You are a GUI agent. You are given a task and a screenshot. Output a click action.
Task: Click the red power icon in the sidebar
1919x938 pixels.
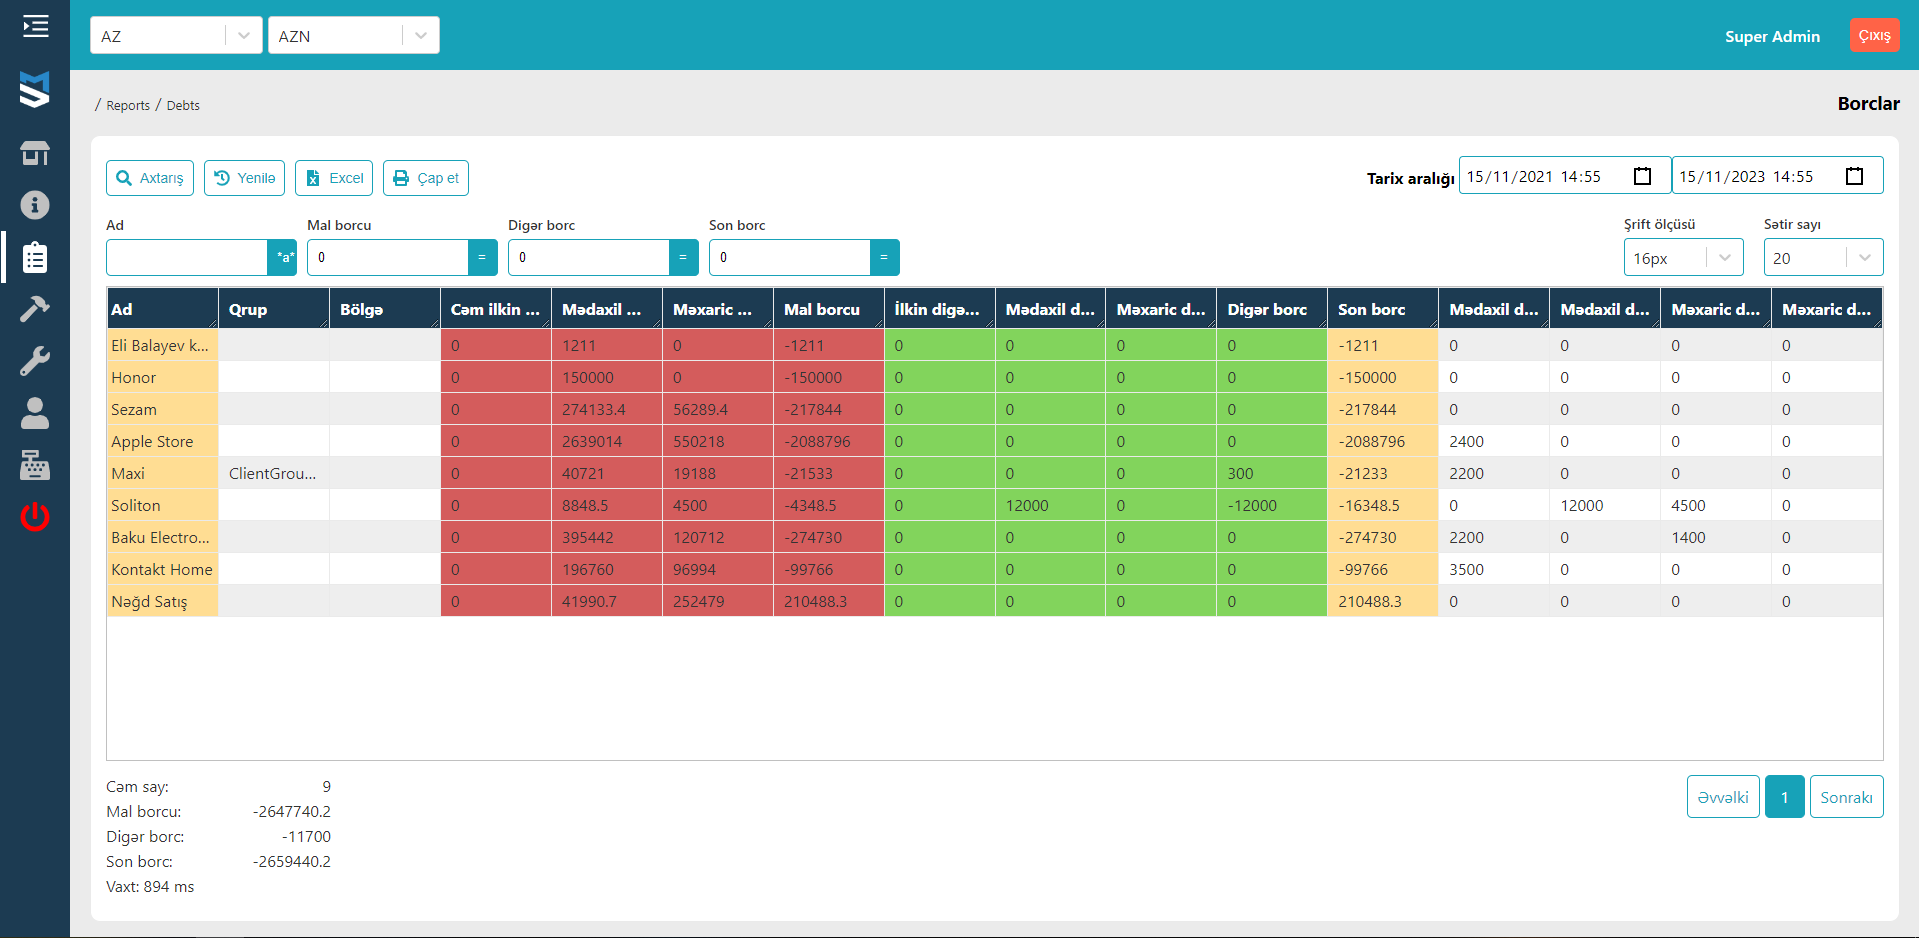coord(35,517)
